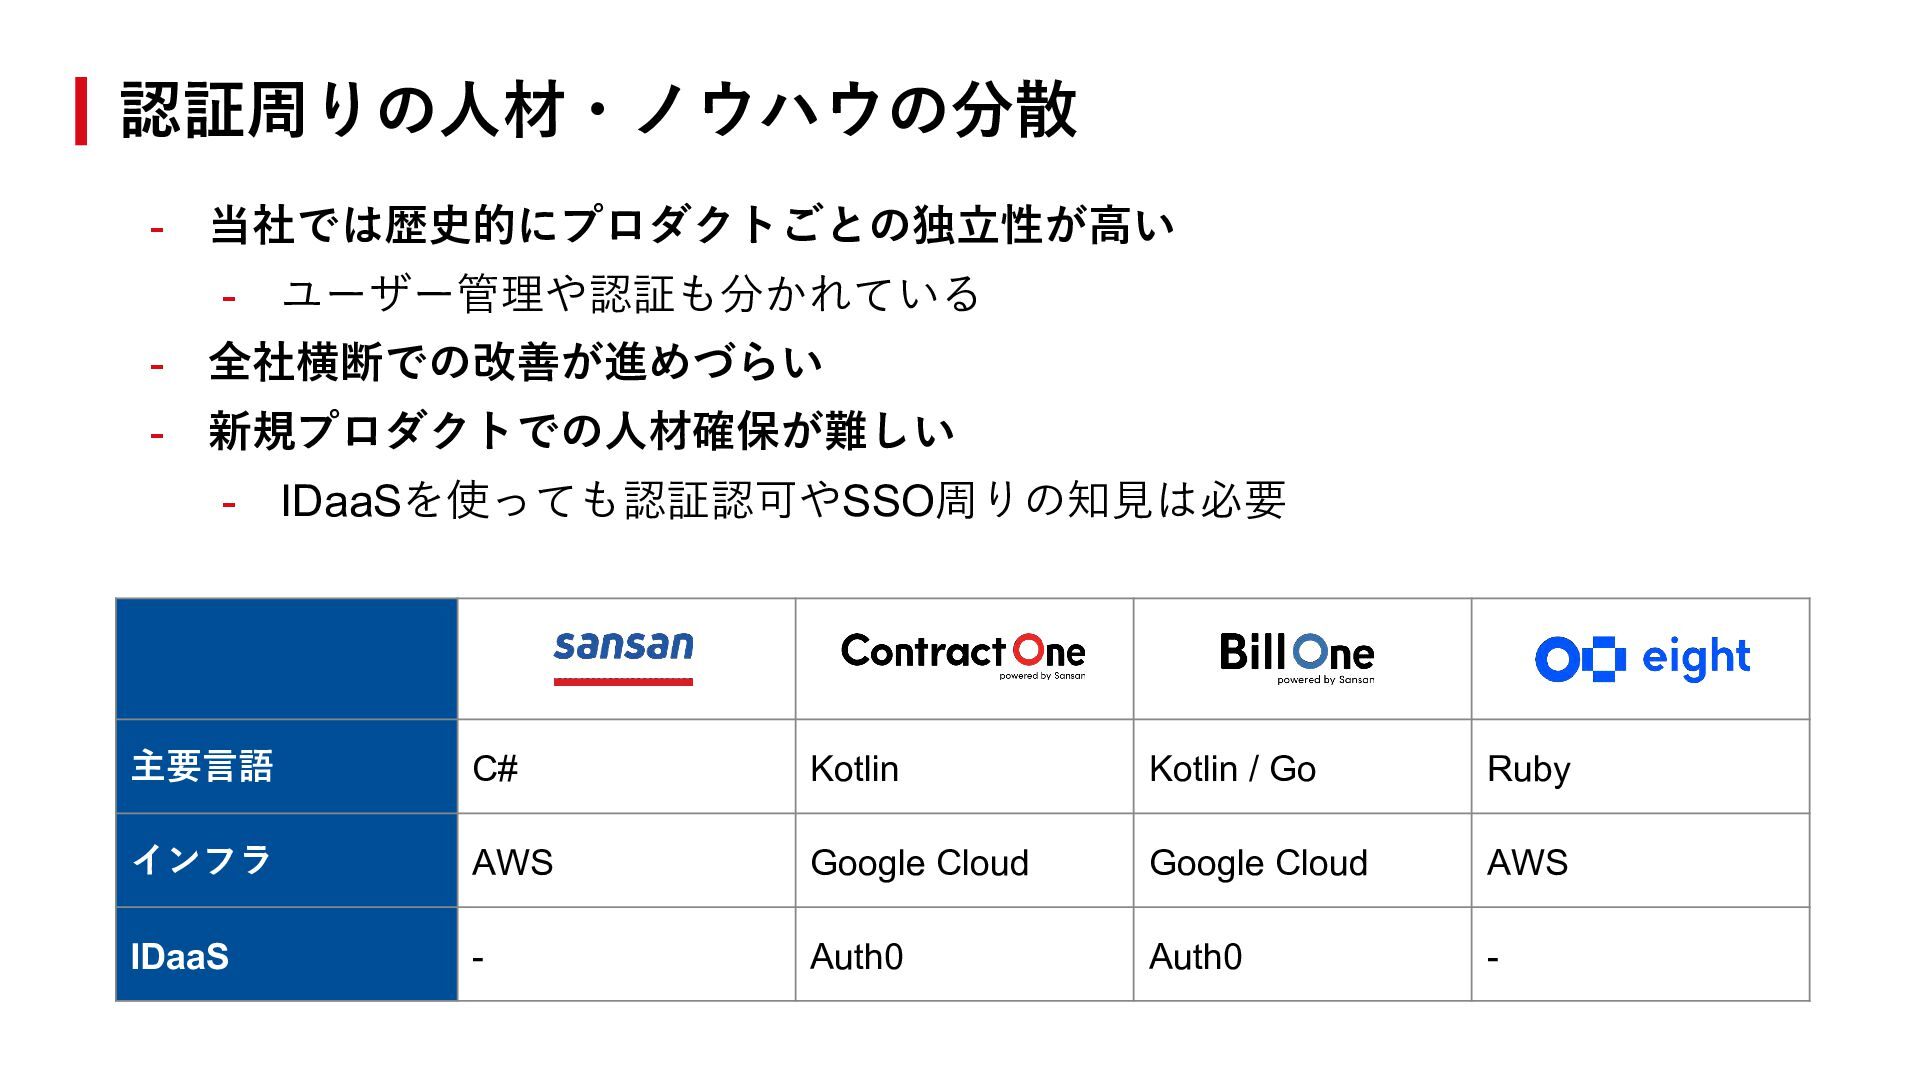Click the red bar beside the slide title
This screenshot has height=1080, width=1920.
tap(81, 111)
